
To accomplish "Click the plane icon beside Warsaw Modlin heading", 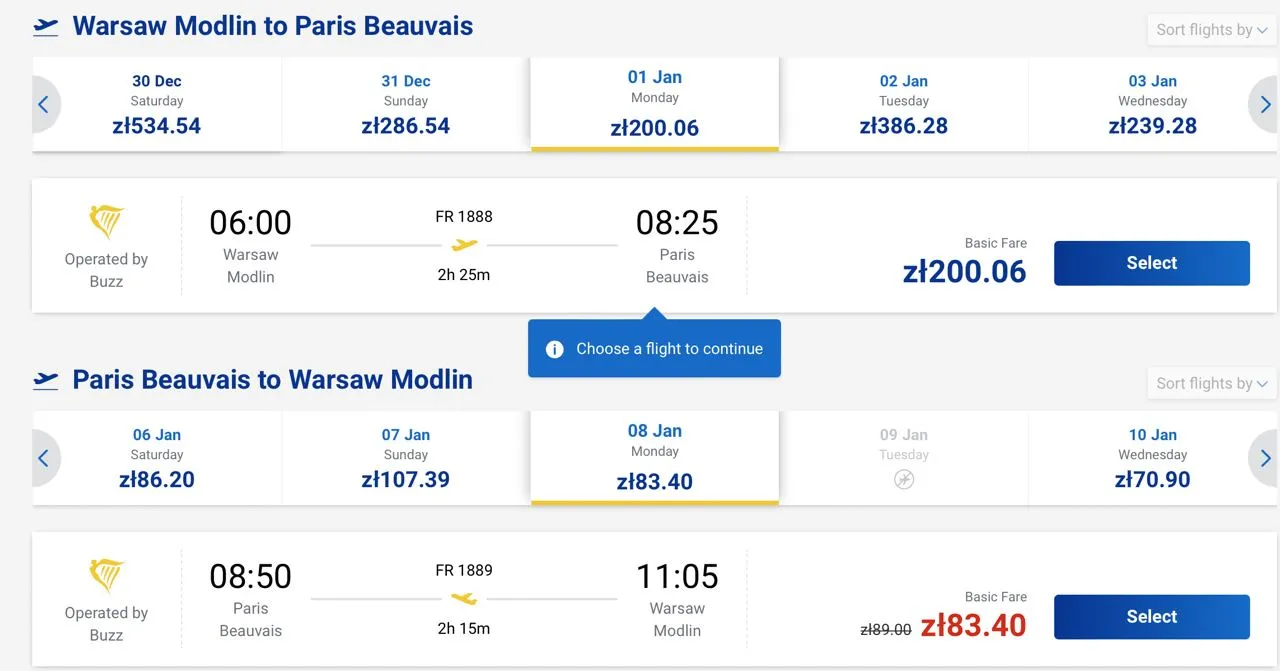I will [46, 27].
